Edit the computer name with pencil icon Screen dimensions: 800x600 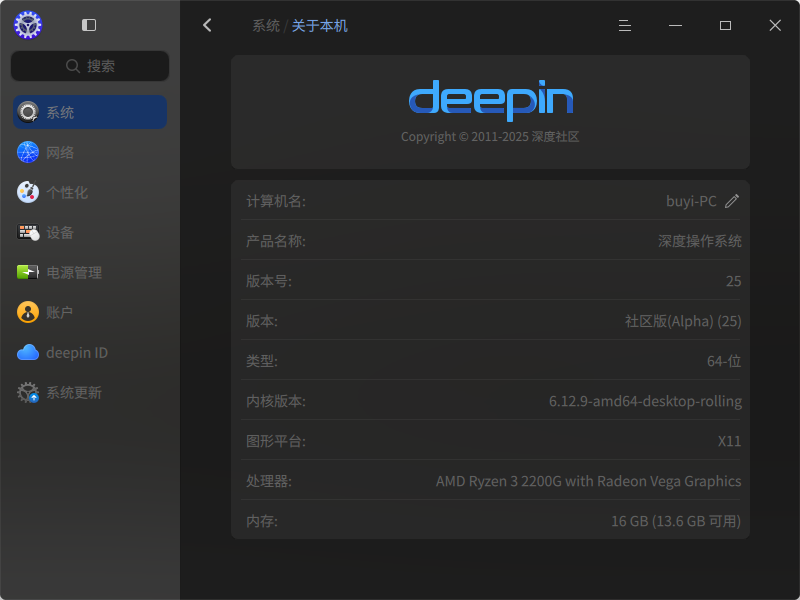coord(732,201)
